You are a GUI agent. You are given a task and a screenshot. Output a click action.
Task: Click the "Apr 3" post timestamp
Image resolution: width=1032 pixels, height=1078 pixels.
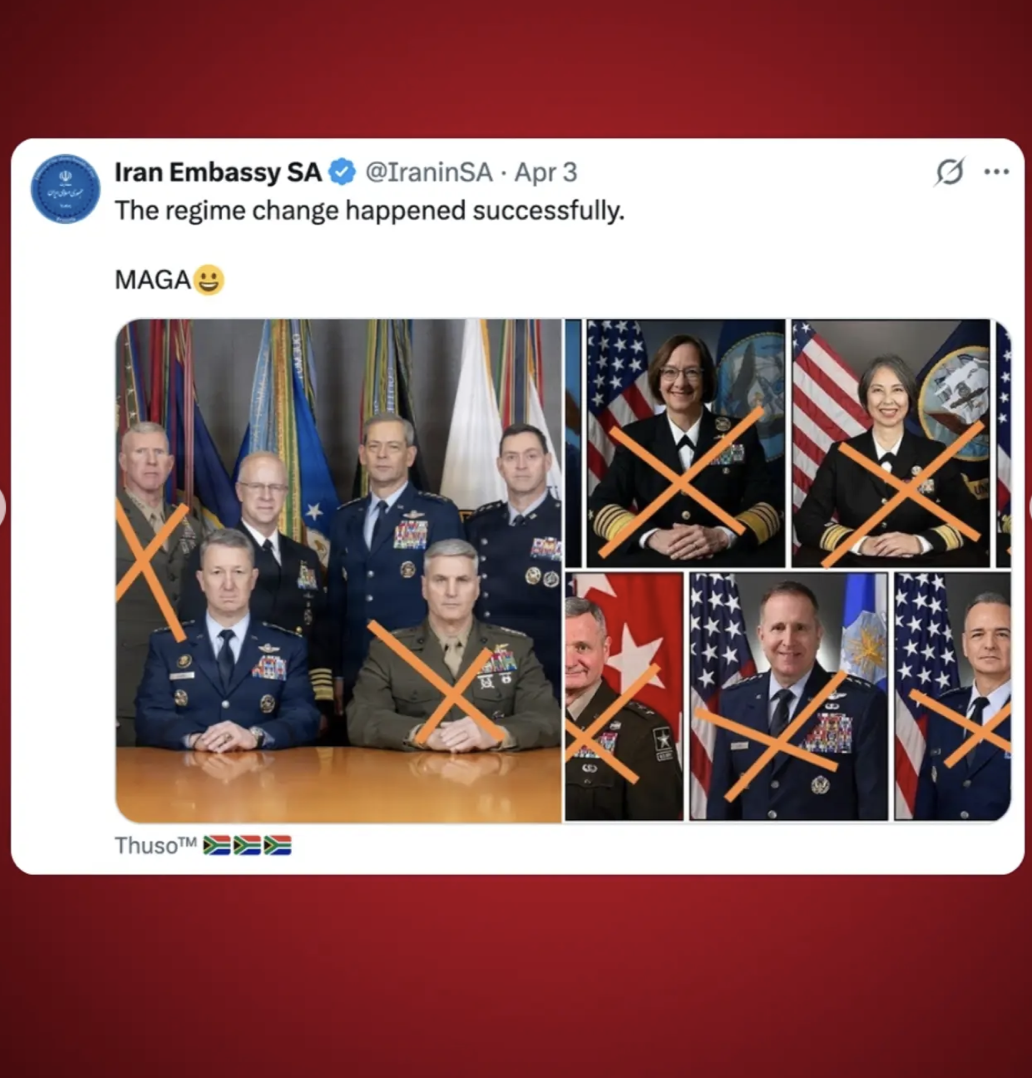pyautogui.click(x=545, y=173)
